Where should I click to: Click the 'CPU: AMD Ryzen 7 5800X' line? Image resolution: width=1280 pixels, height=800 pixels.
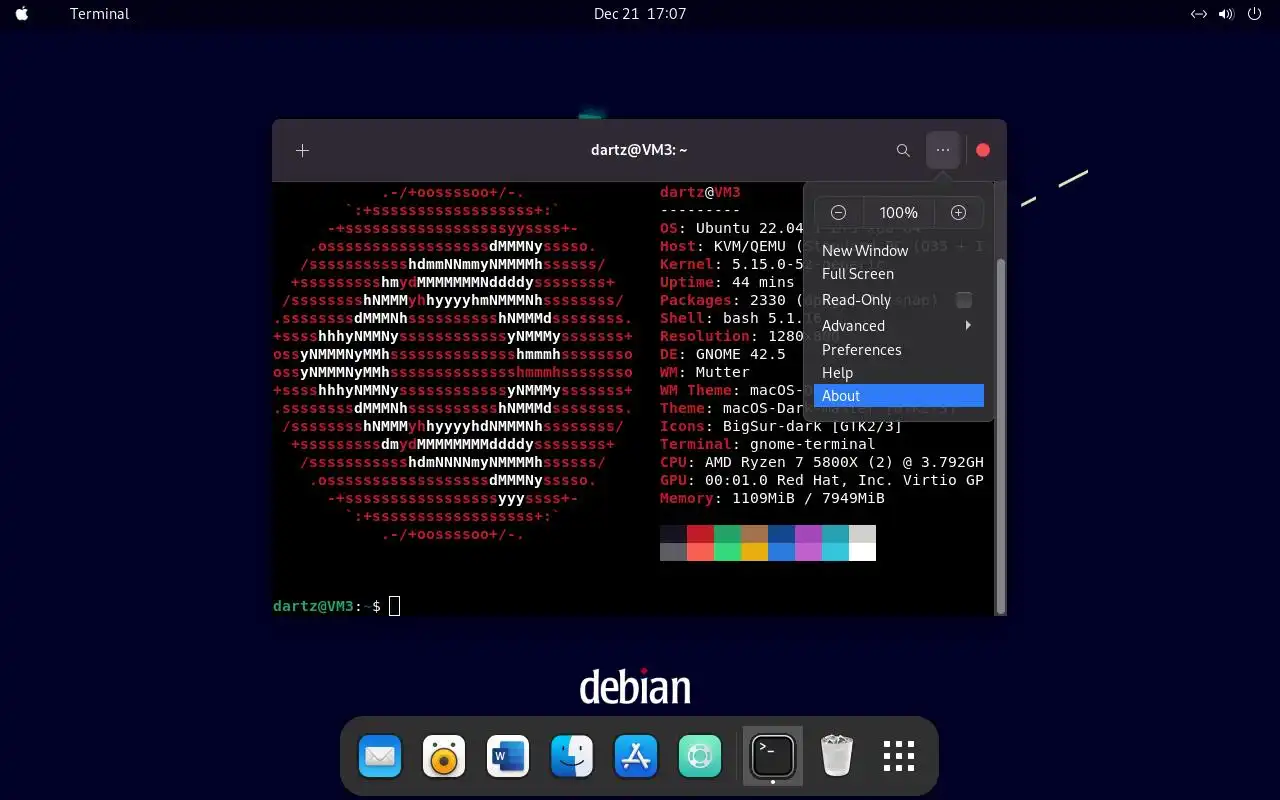(x=822, y=462)
